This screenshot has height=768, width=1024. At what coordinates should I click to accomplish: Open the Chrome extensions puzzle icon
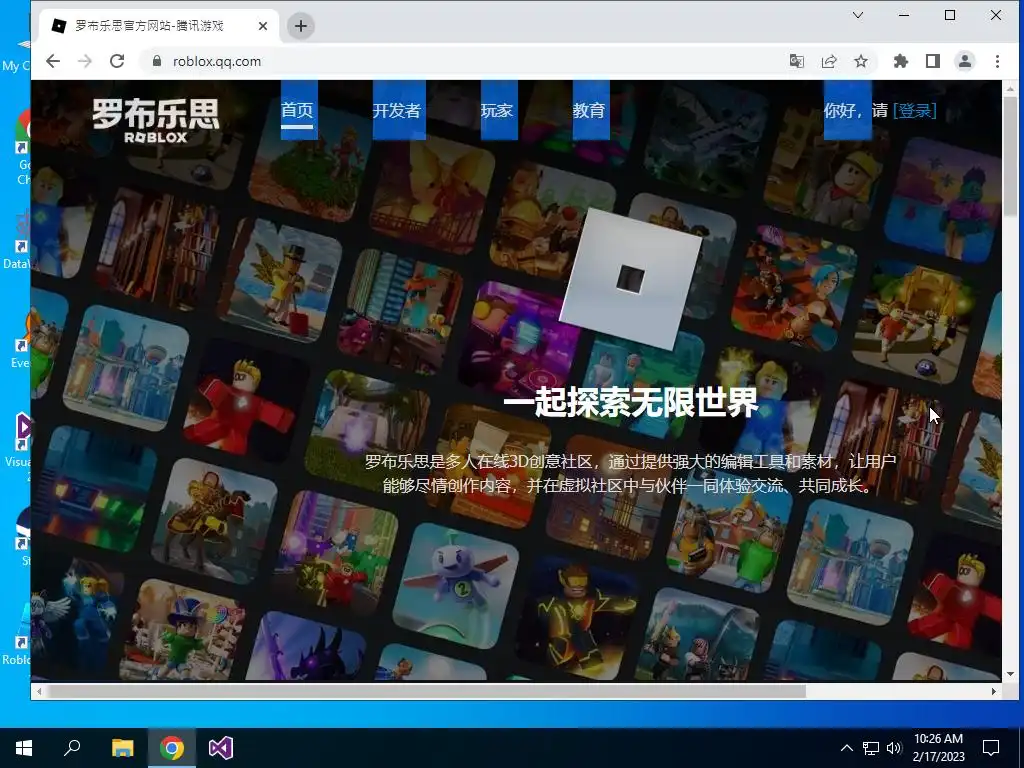[901, 61]
